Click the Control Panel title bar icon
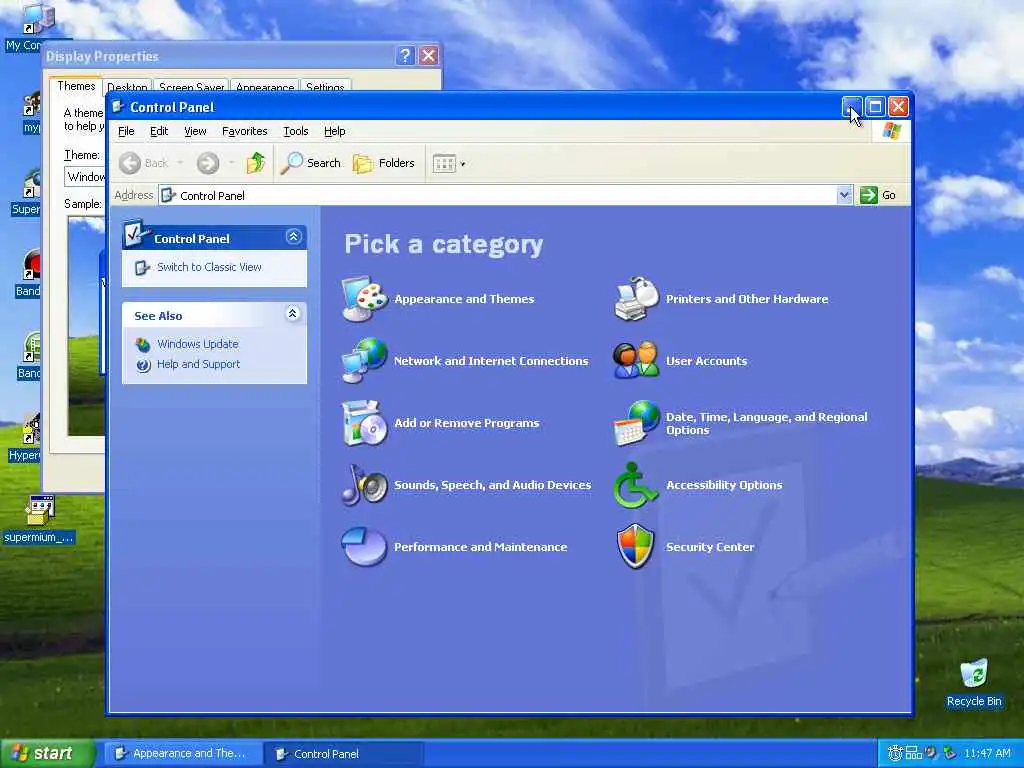Screen dimensions: 1024x768 118,107
